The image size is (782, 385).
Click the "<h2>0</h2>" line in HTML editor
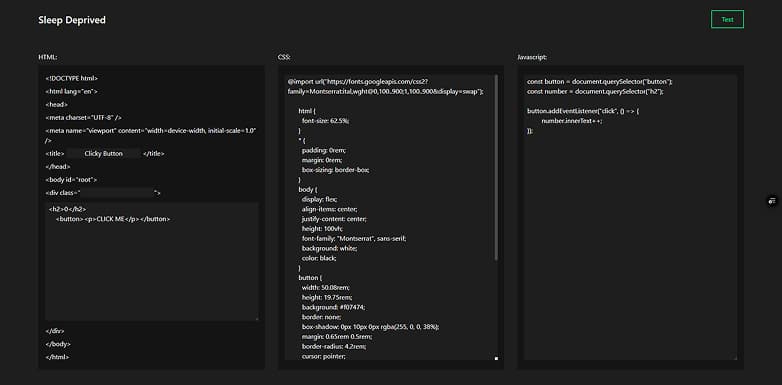click(x=67, y=209)
